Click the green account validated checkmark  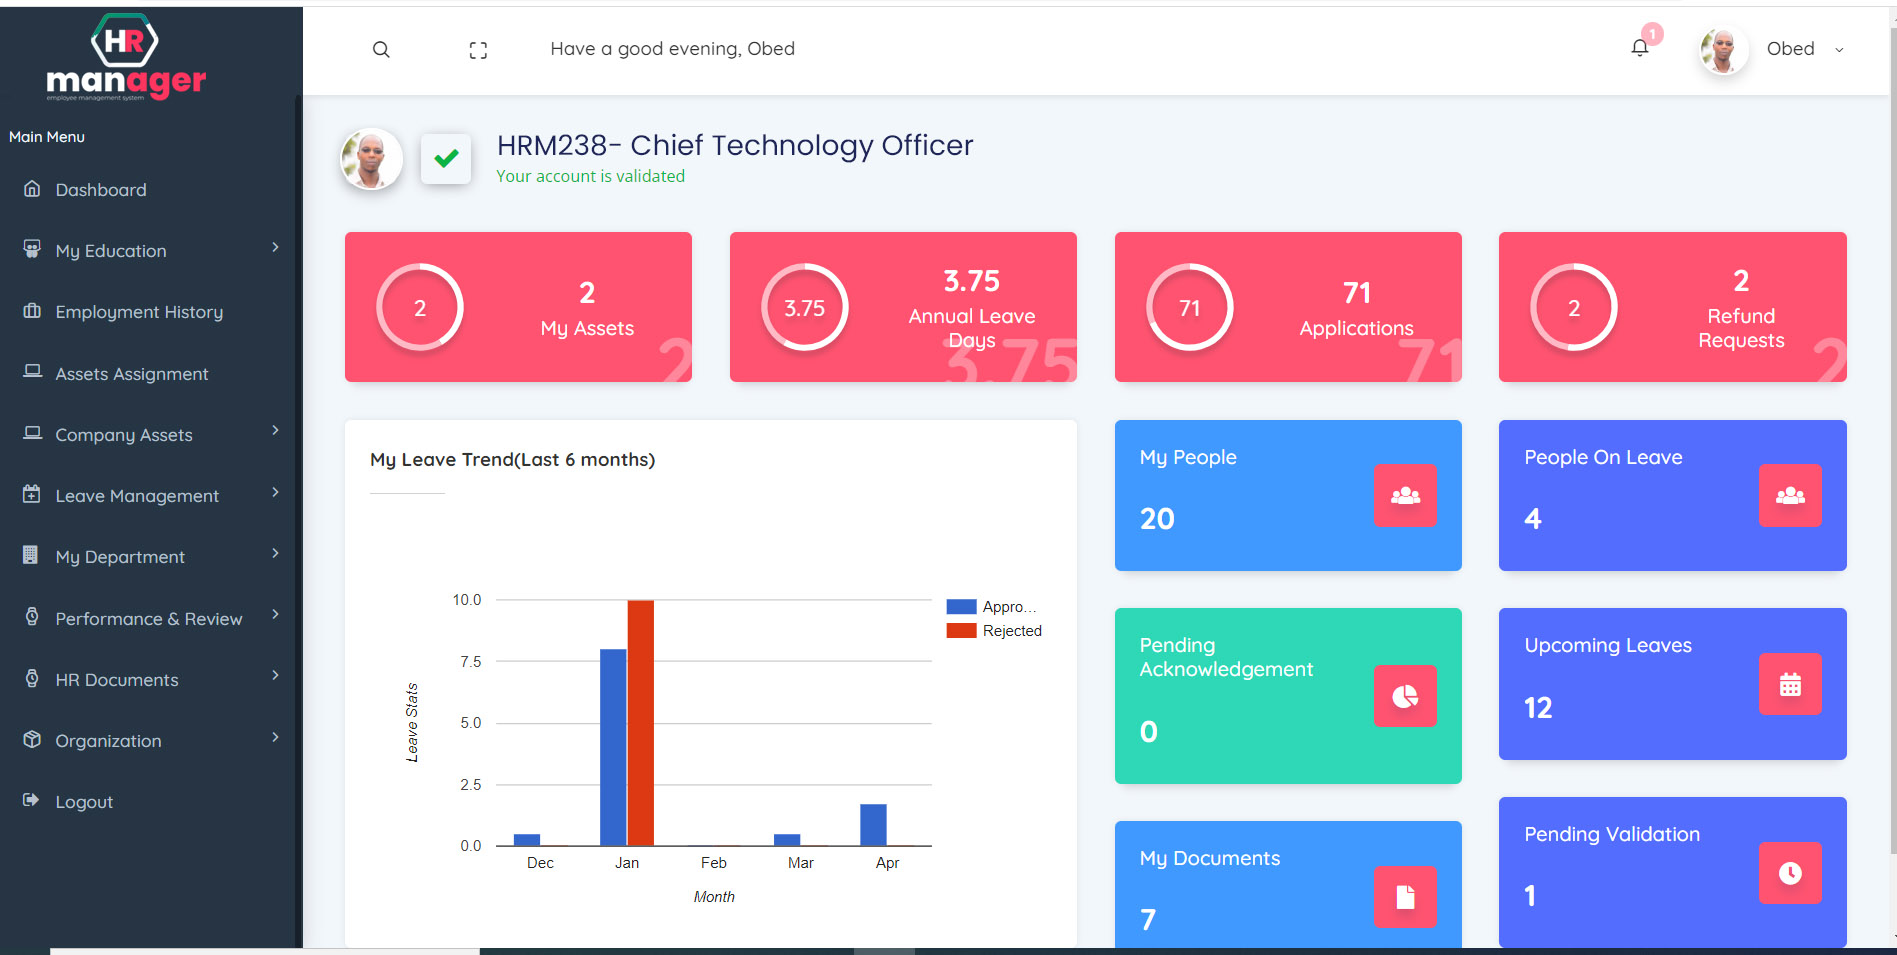coord(446,159)
